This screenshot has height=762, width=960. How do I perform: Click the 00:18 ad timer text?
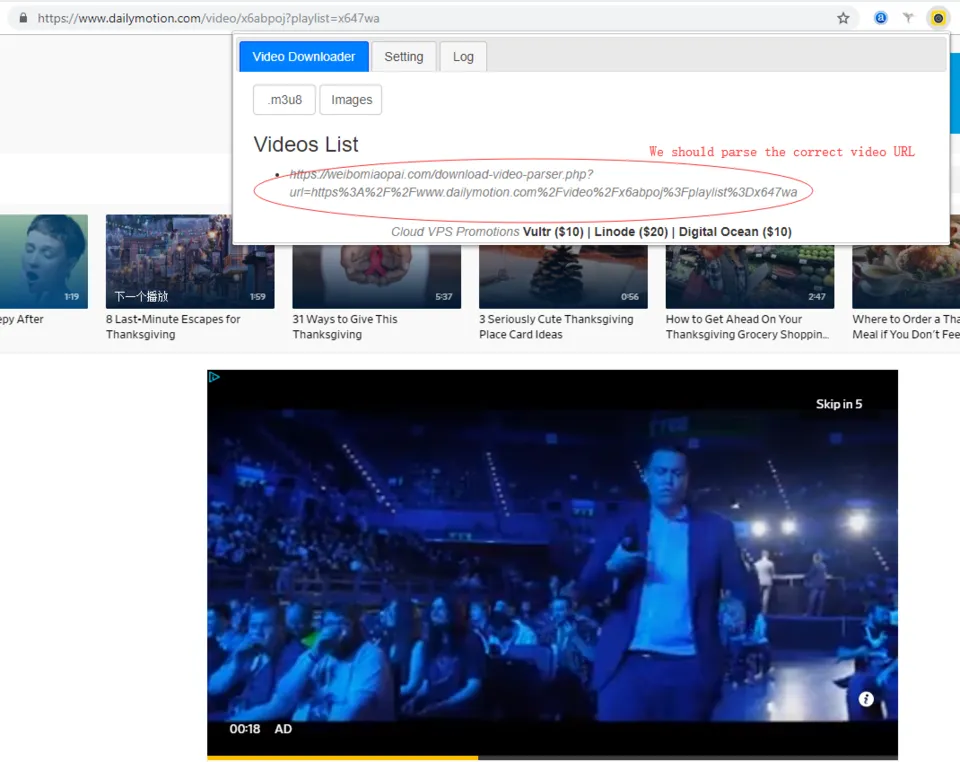245,729
